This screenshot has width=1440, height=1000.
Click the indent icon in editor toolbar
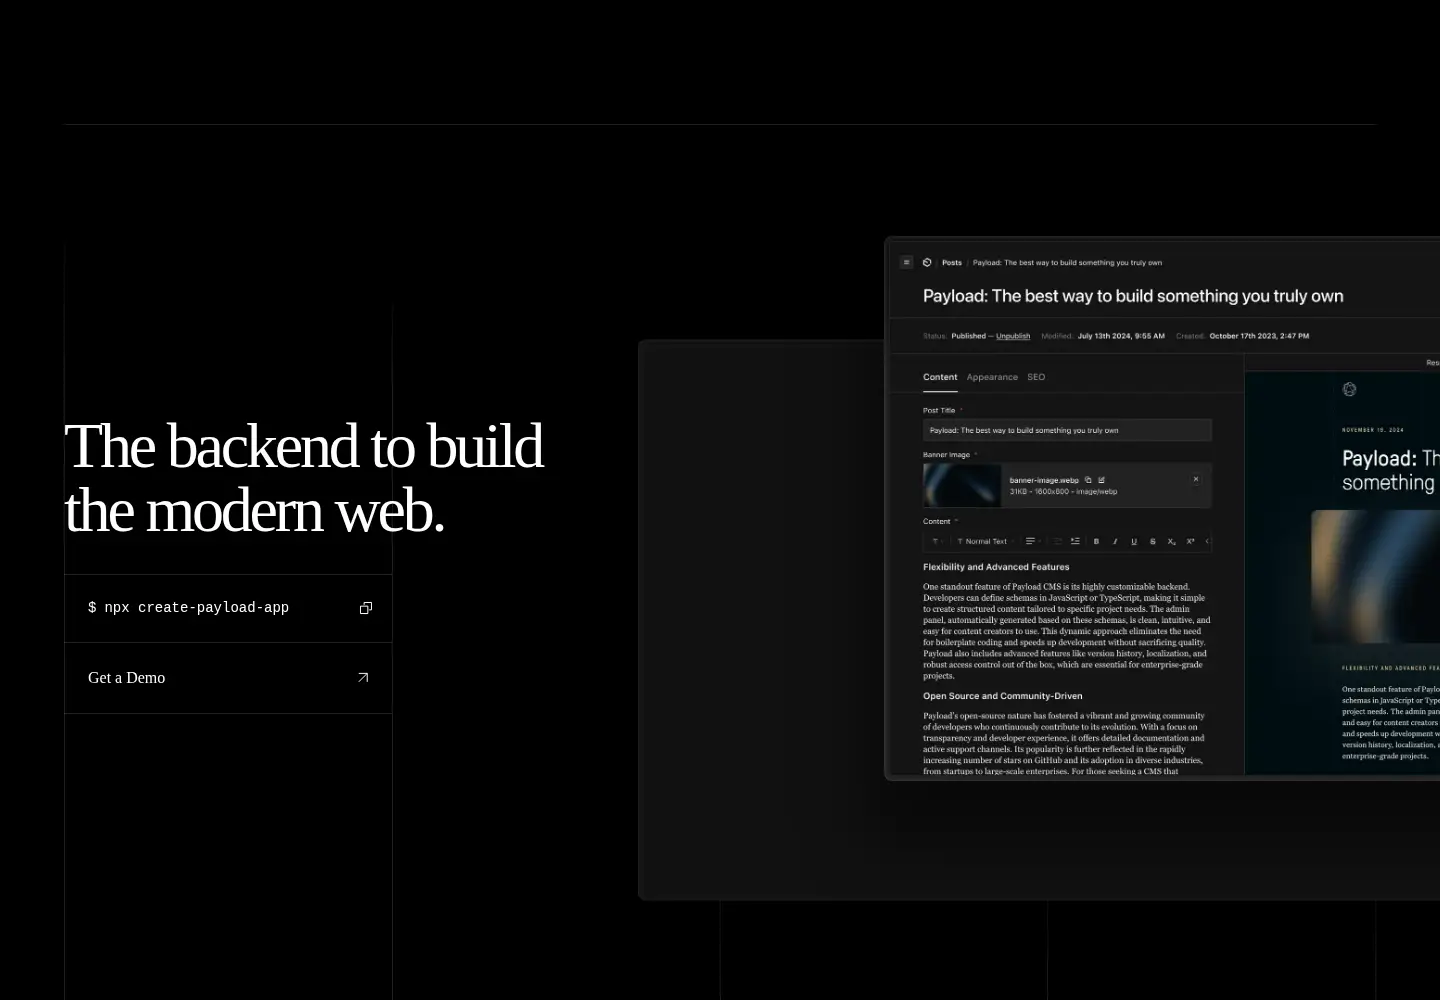[1075, 541]
